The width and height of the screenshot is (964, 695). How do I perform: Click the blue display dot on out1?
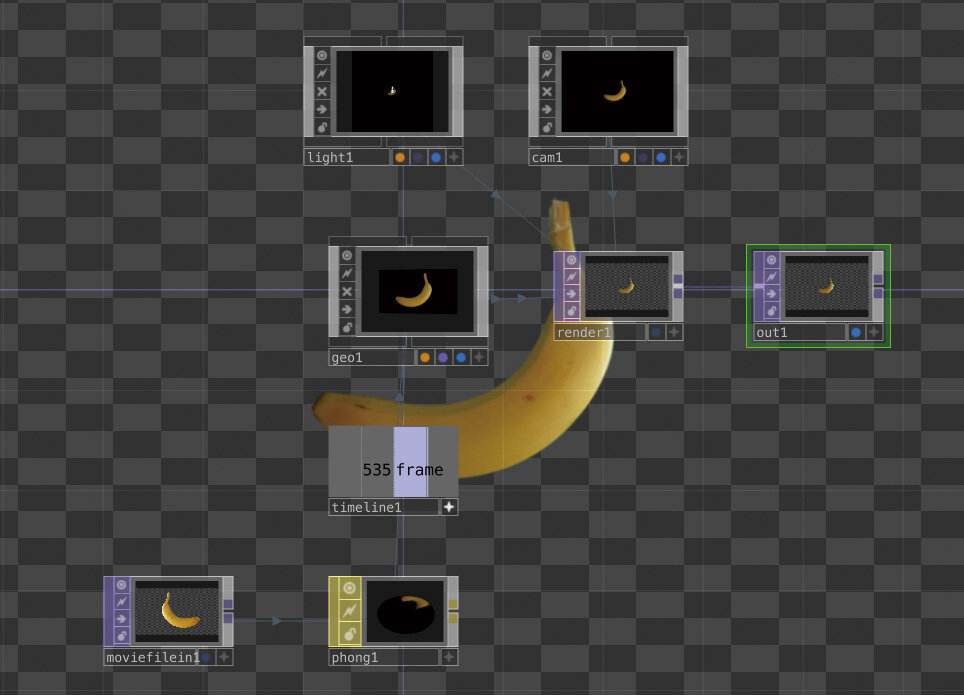pos(856,332)
